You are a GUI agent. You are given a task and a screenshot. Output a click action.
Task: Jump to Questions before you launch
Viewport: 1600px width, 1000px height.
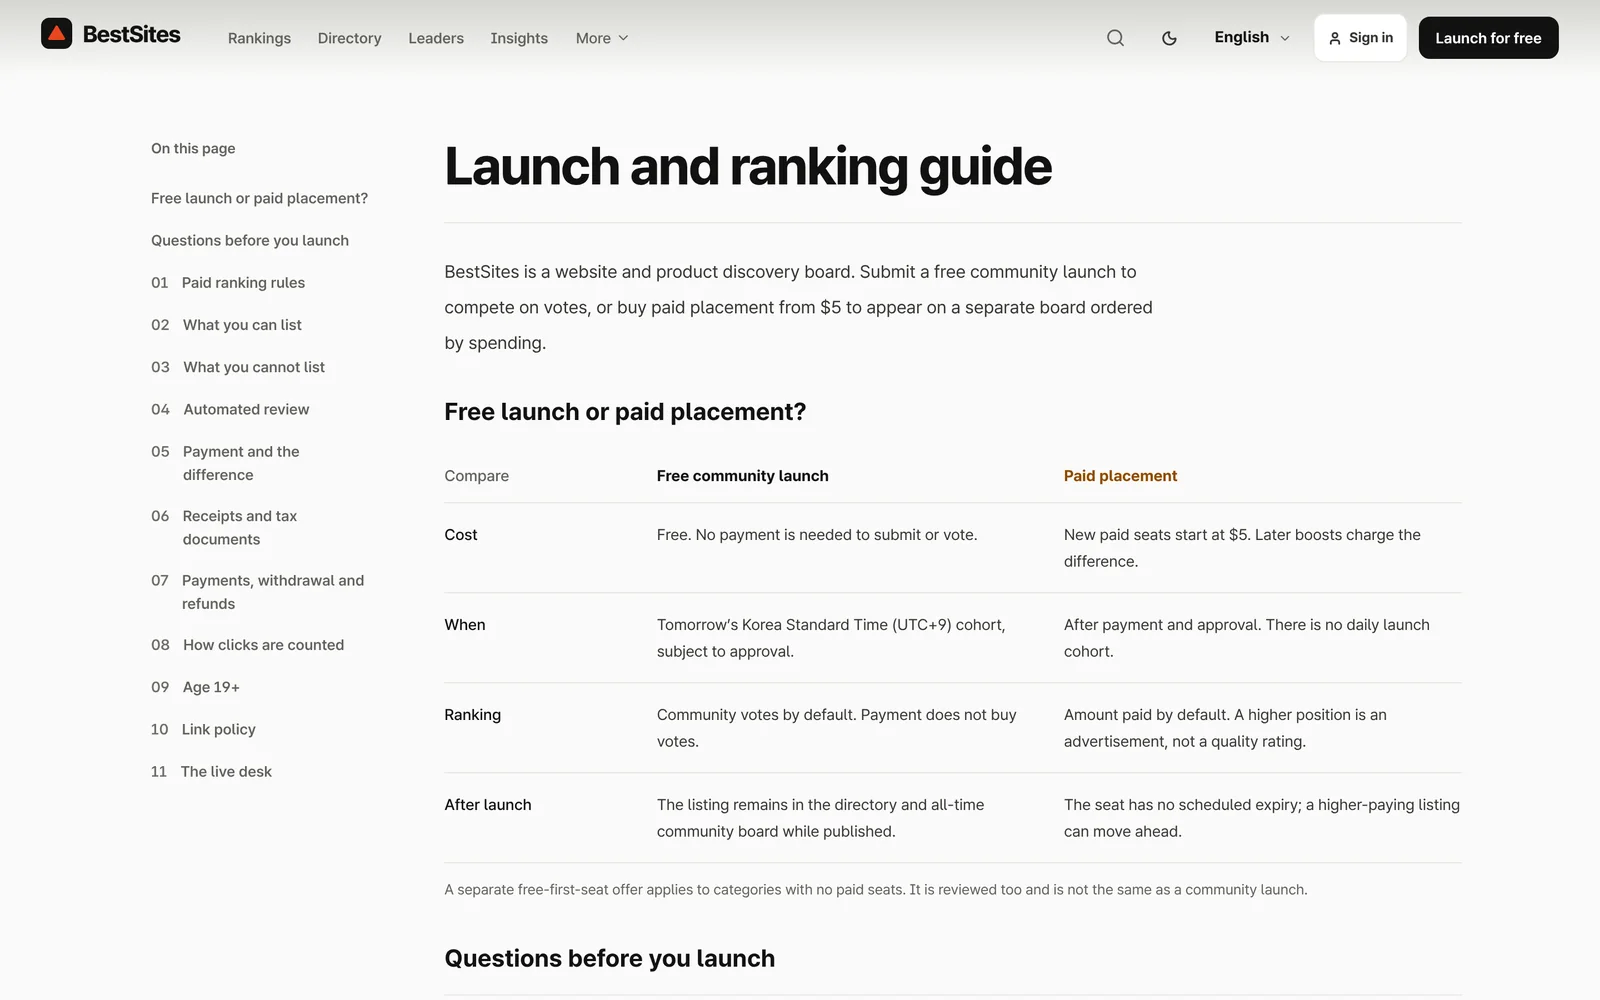(250, 240)
